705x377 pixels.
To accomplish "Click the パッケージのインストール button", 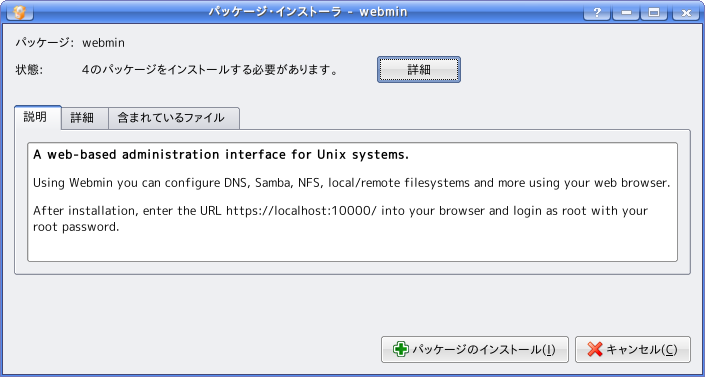I will (x=475, y=350).
